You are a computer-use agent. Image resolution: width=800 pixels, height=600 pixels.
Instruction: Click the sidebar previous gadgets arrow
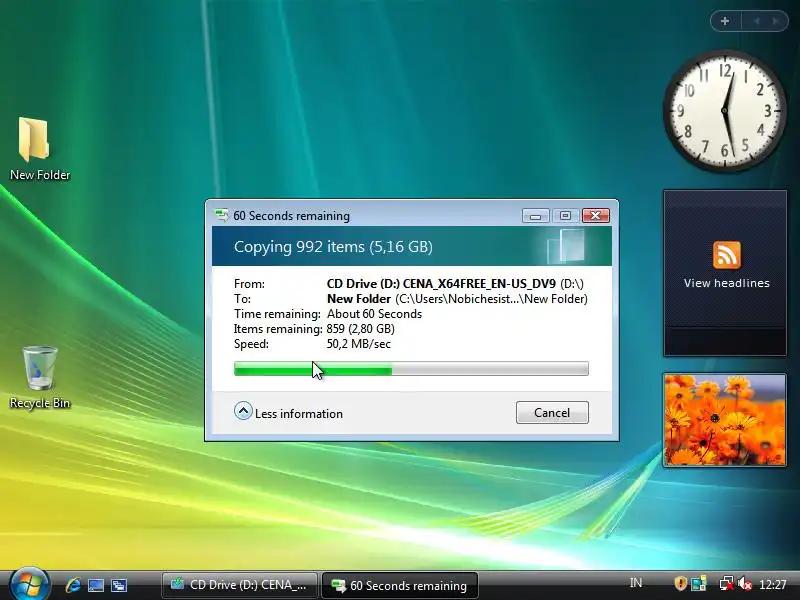757,21
